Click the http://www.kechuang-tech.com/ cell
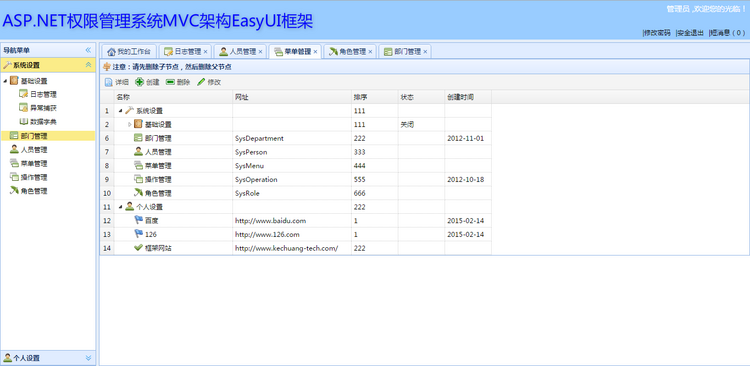The width and height of the screenshot is (750, 366). coord(292,248)
